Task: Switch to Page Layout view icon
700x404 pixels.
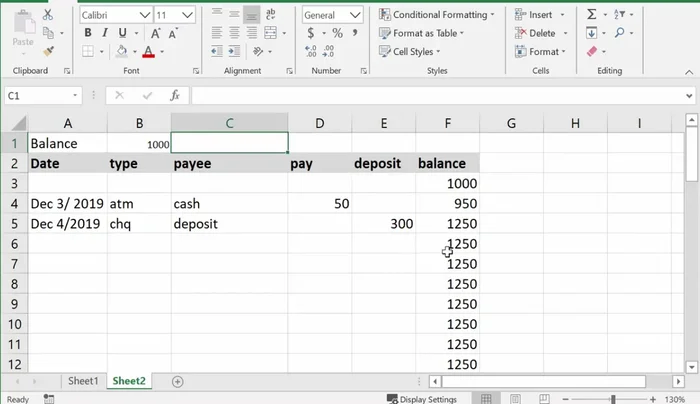Action: point(515,399)
